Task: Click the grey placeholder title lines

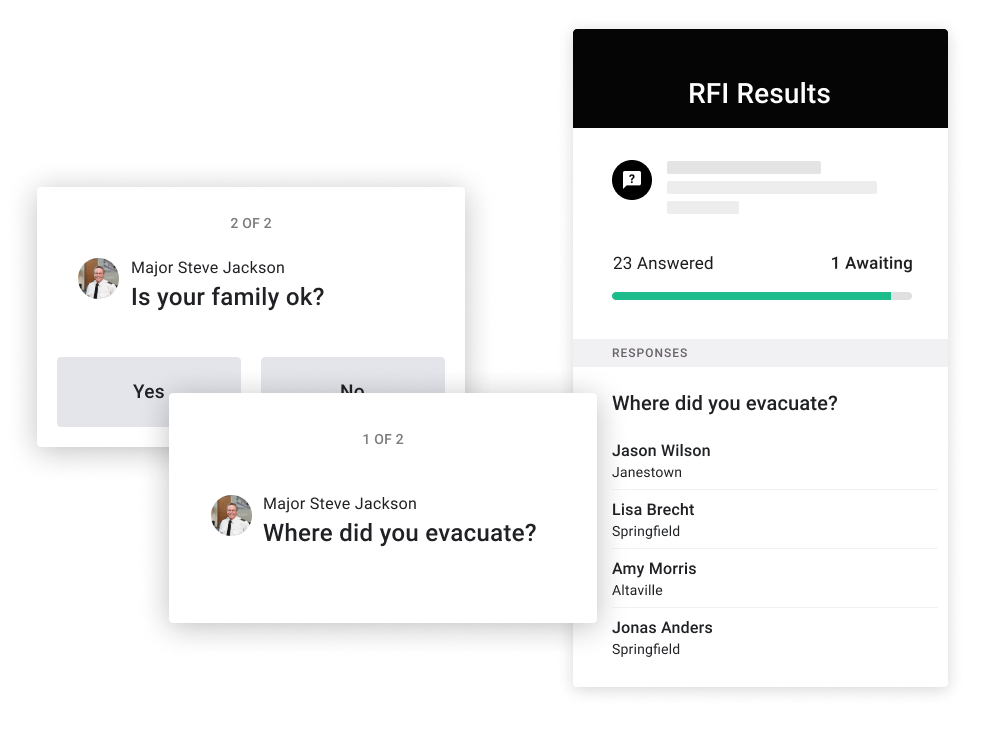Action: (x=772, y=187)
